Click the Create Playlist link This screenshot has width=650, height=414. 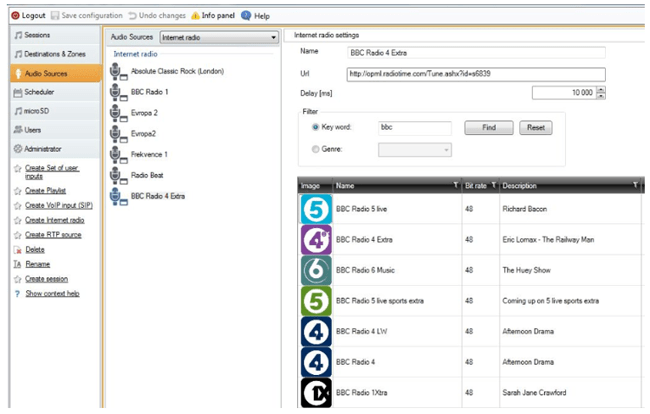click(x=46, y=191)
